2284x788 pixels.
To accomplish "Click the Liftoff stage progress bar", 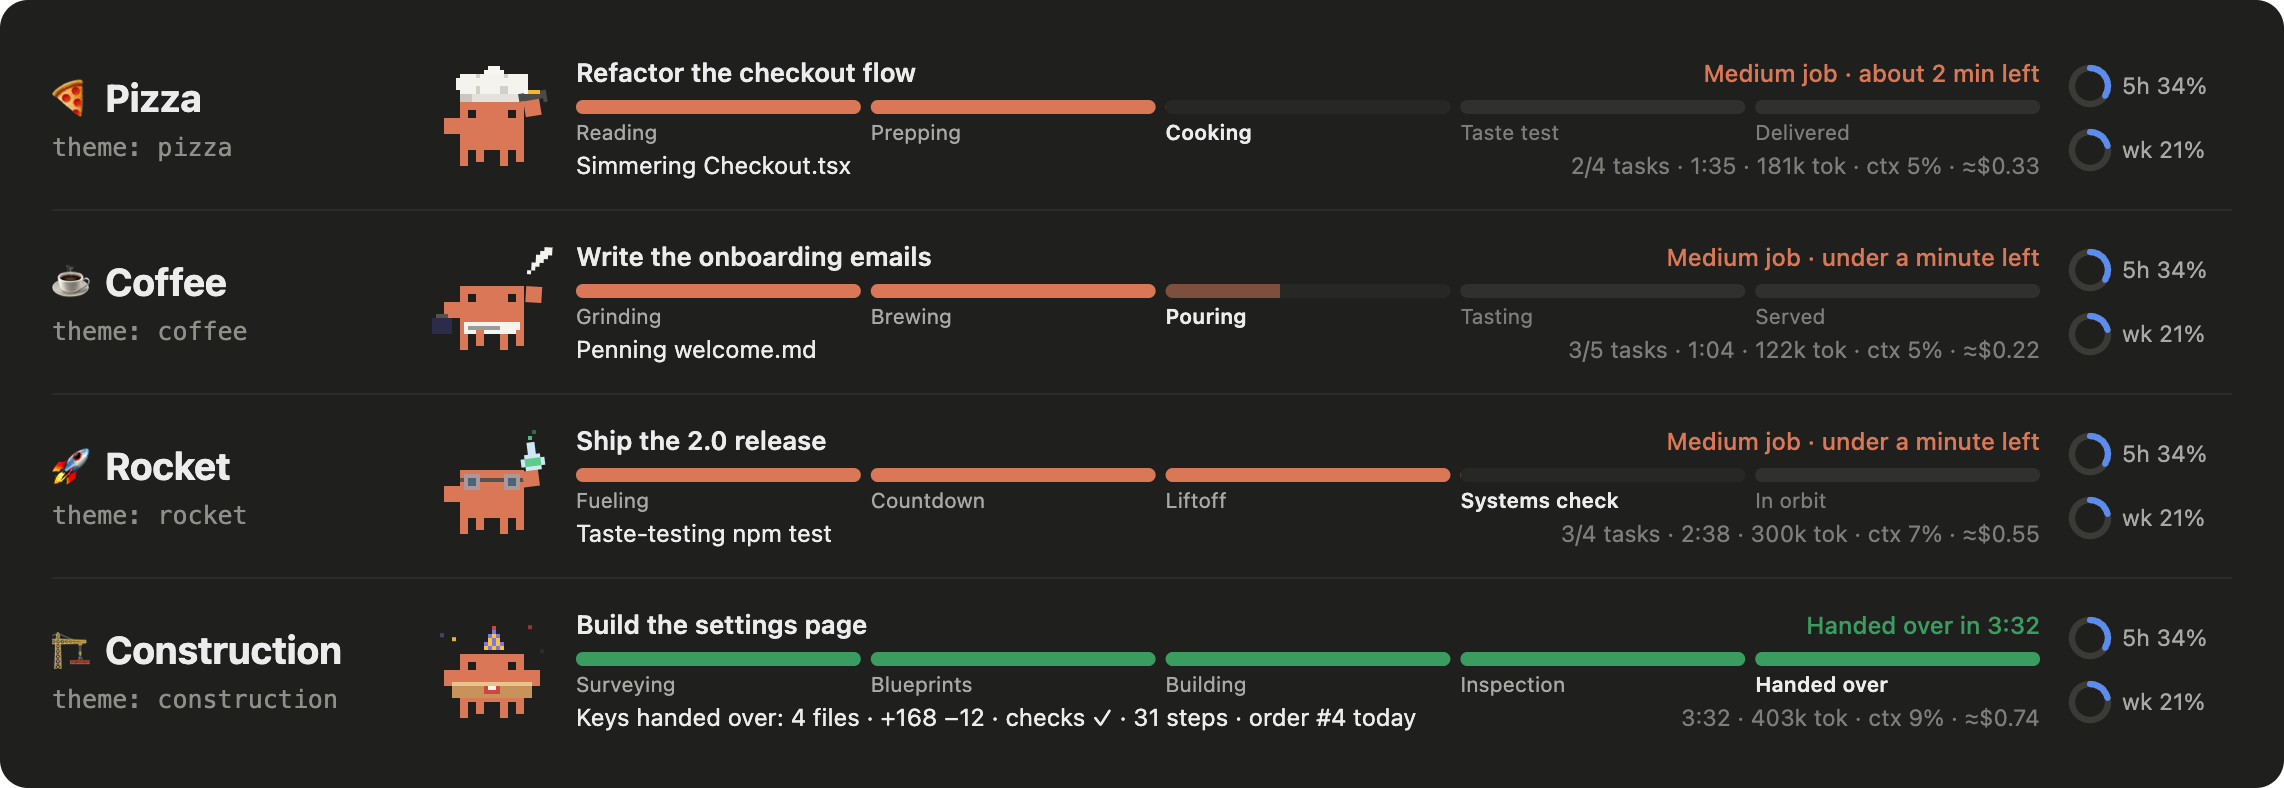I will coord(1308,475).
